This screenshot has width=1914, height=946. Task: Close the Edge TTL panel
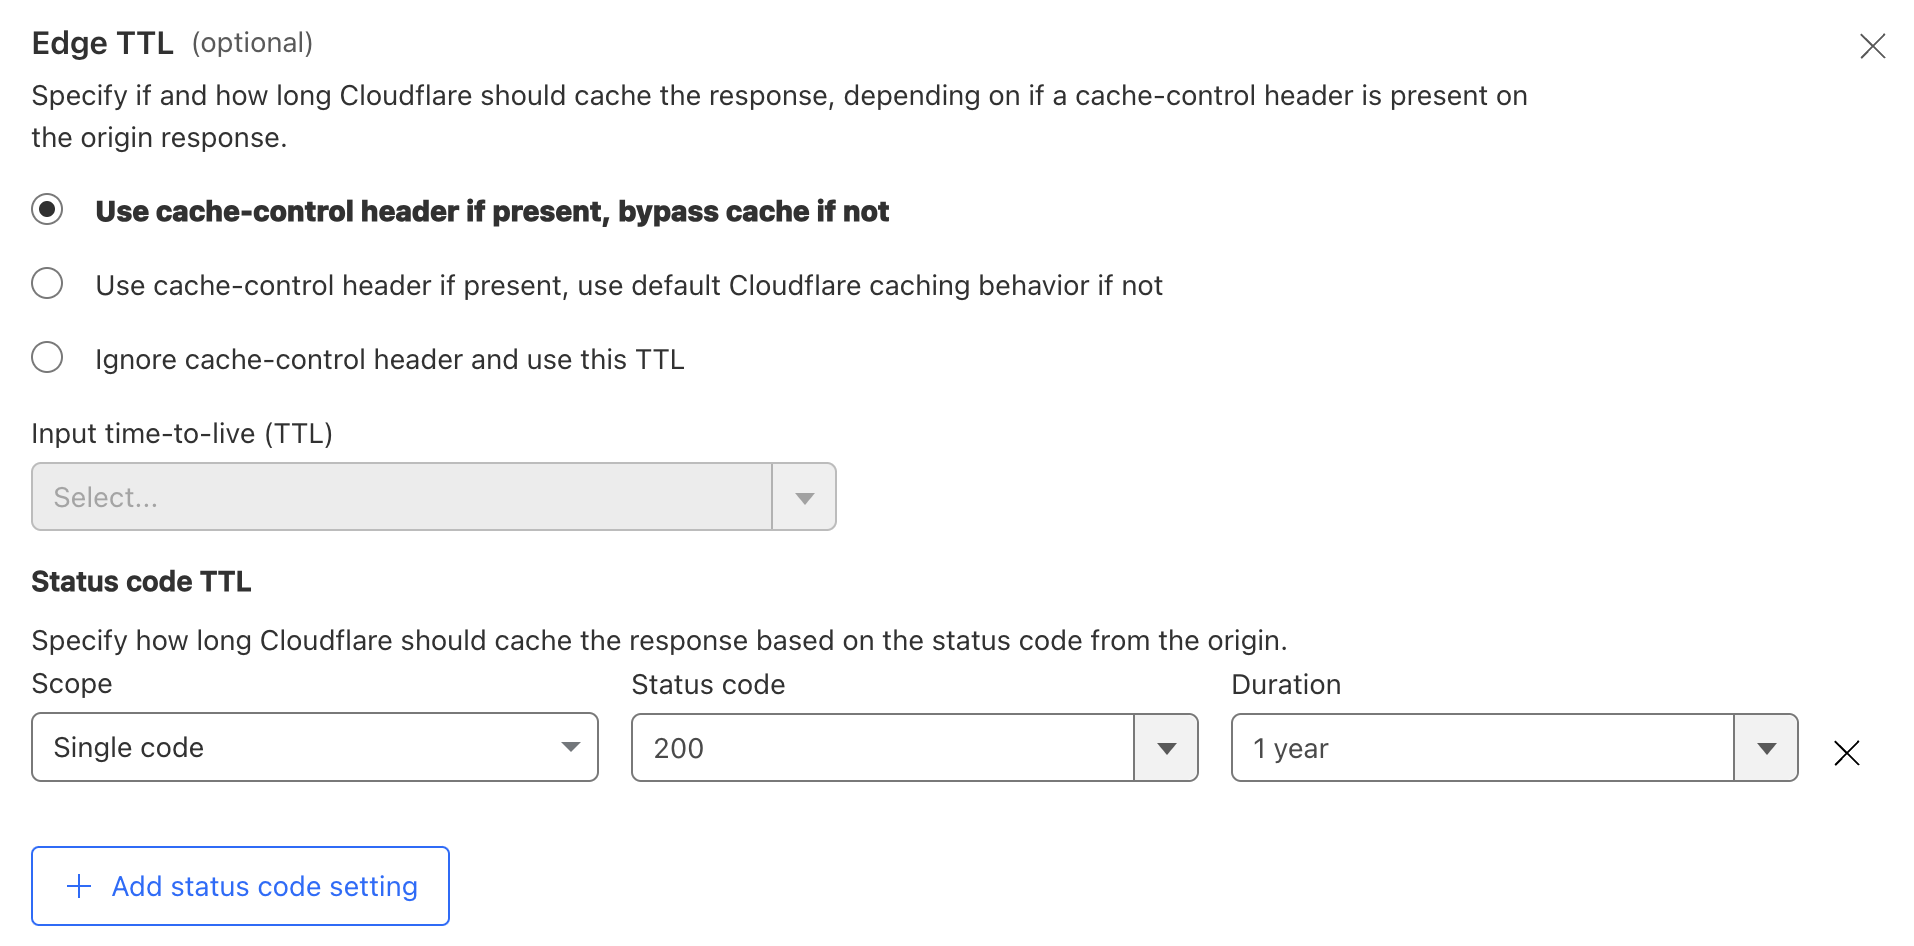point(1872,46)
